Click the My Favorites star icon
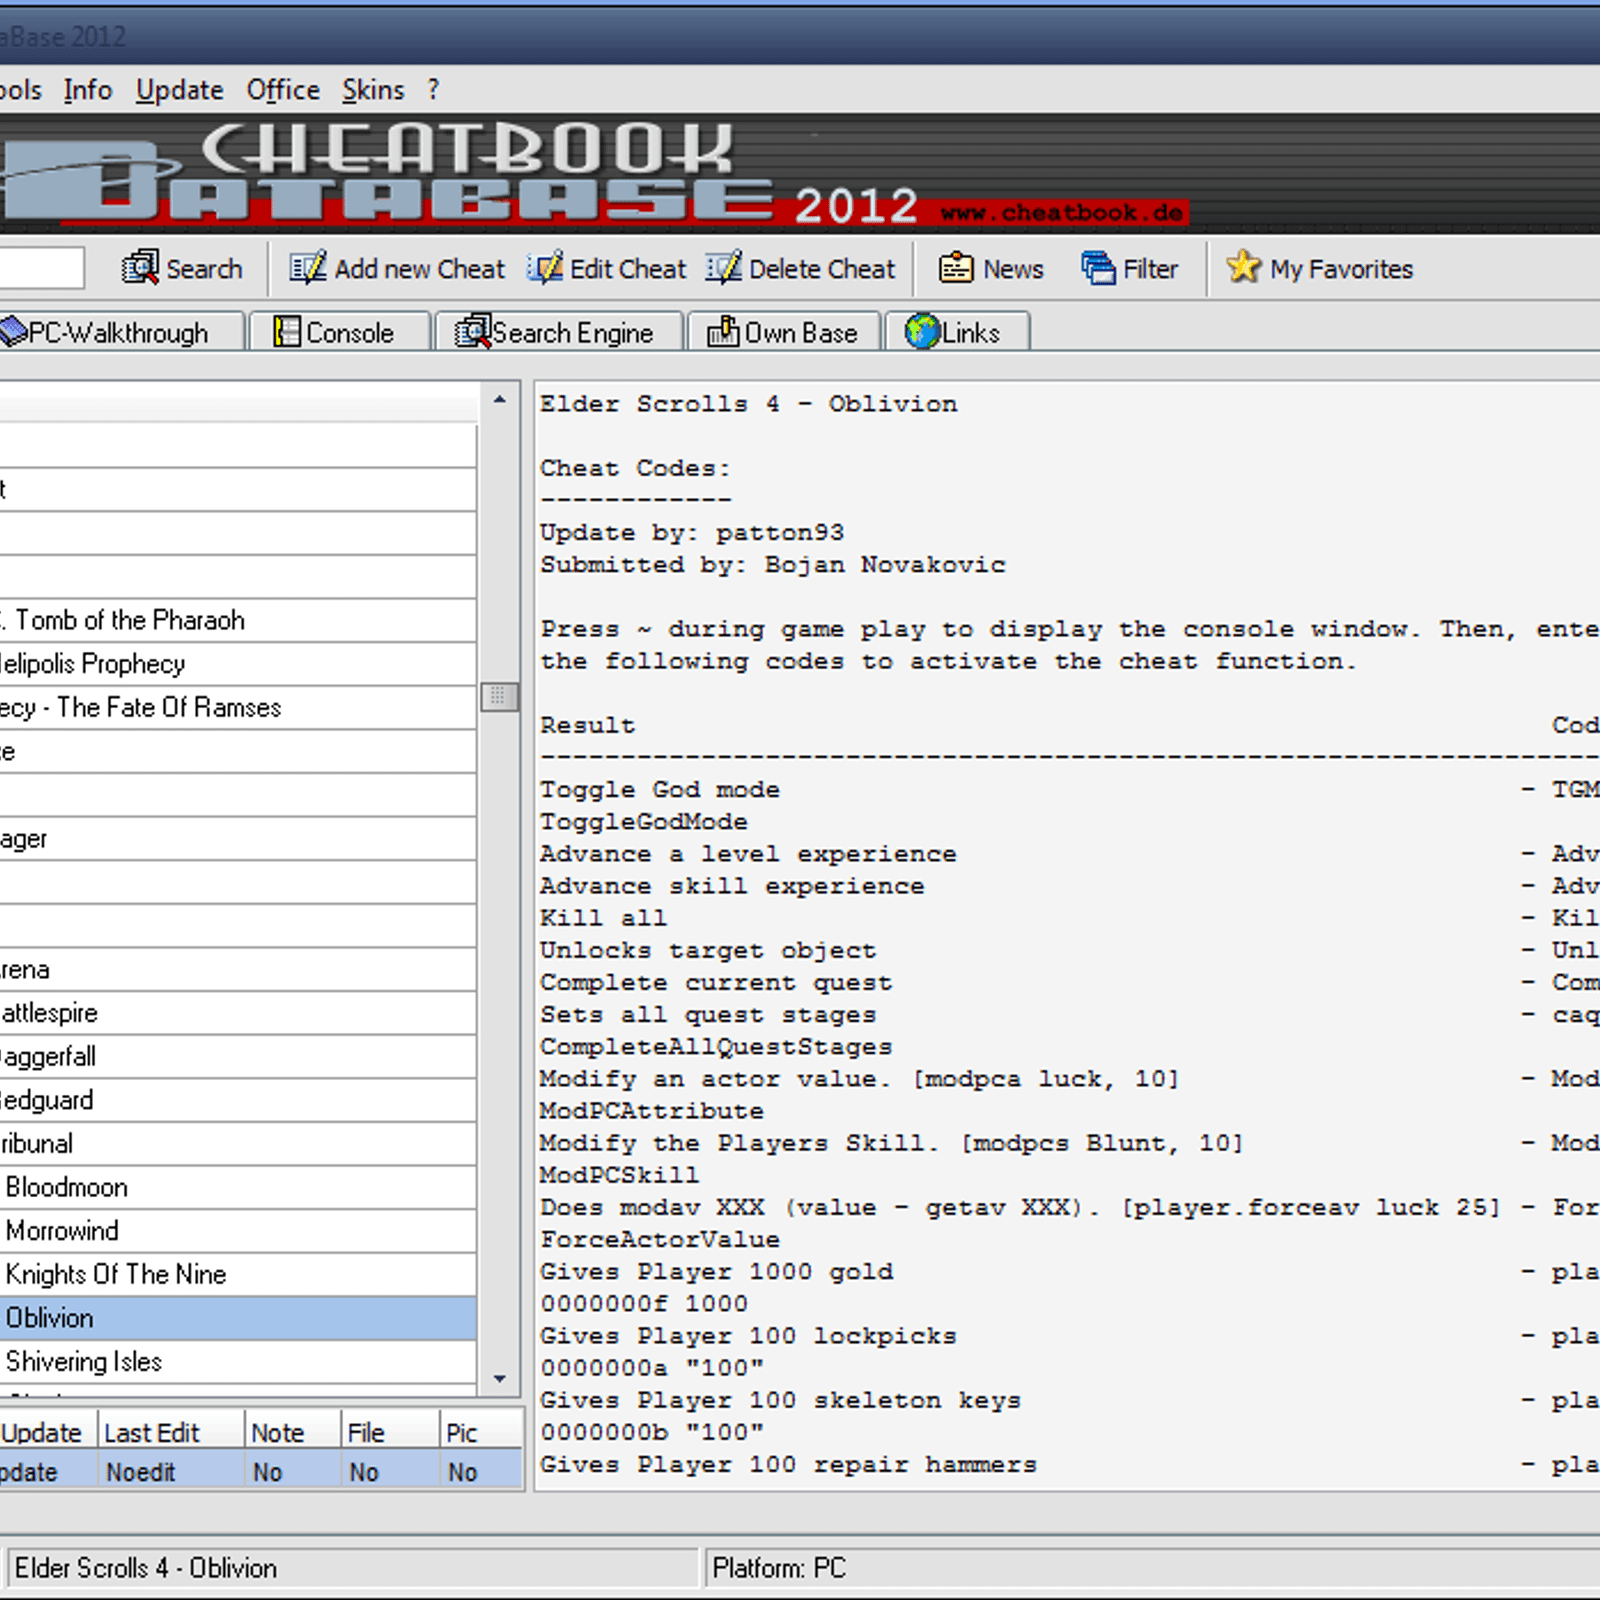The height and width of the screenshot is (1600, 1600). tap(1243, 267)
